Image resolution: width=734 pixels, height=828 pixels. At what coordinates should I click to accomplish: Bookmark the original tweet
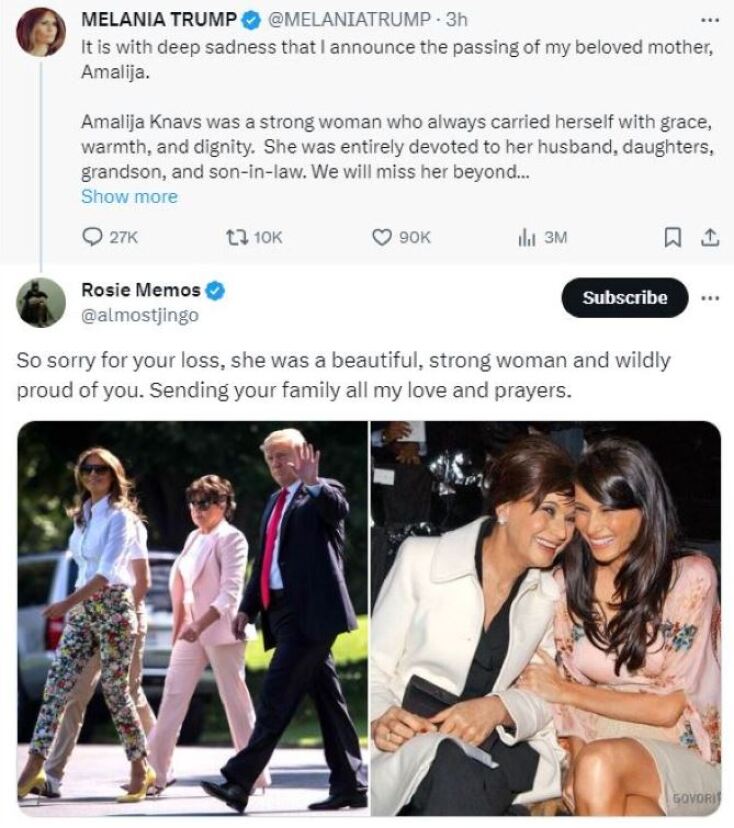[673, 237]
